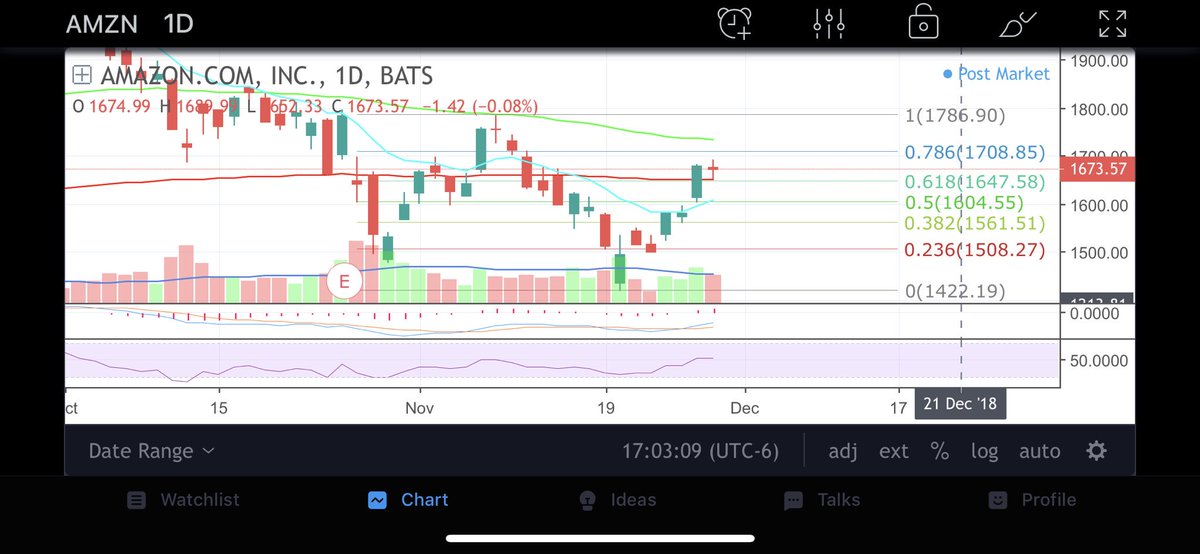This screenshot has height=554, width=1200.
Task: Switch to the Chart tab
Action: pyautogui.click(x=408, y=500)
